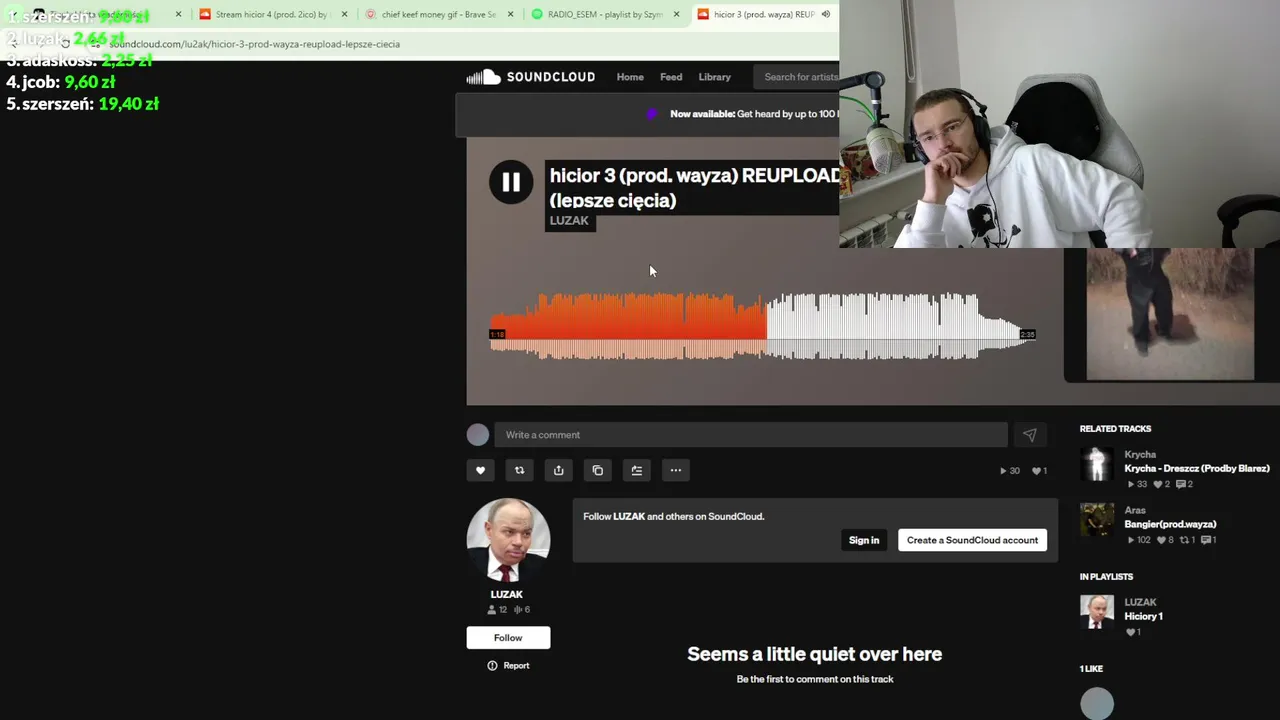
Task: Close the chief keef money gif tab
Action: [x=511, y=14]
